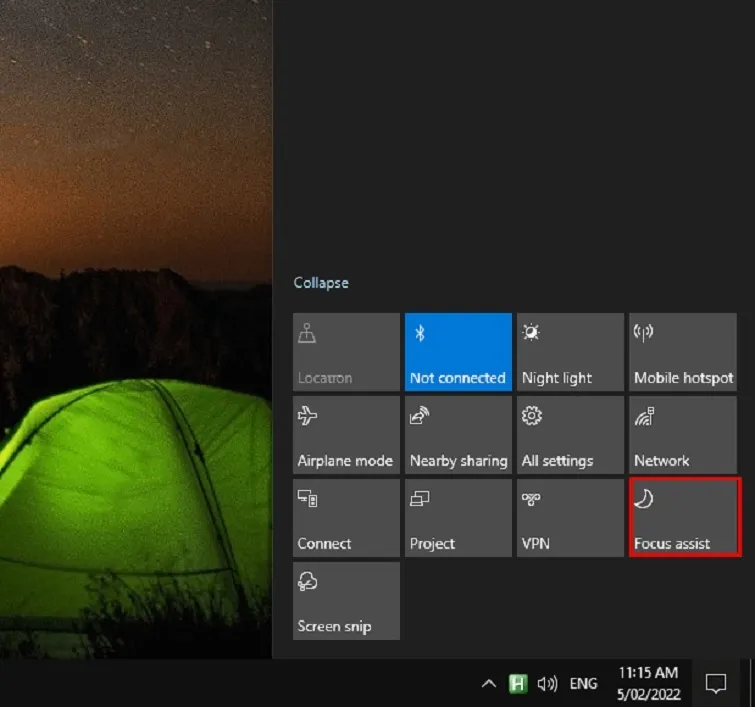Open All settings gear tile

click(x=570, y=434)
